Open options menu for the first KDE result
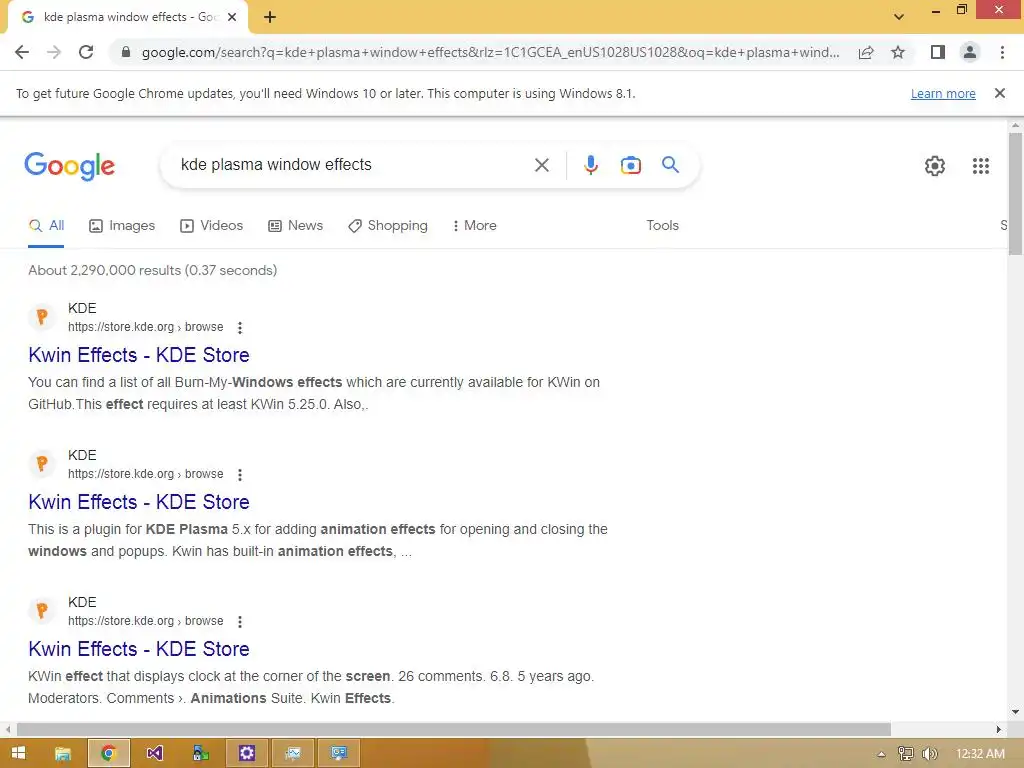Image resolution: width=1024 pixels, height=768 pixels. click(240, 328)
